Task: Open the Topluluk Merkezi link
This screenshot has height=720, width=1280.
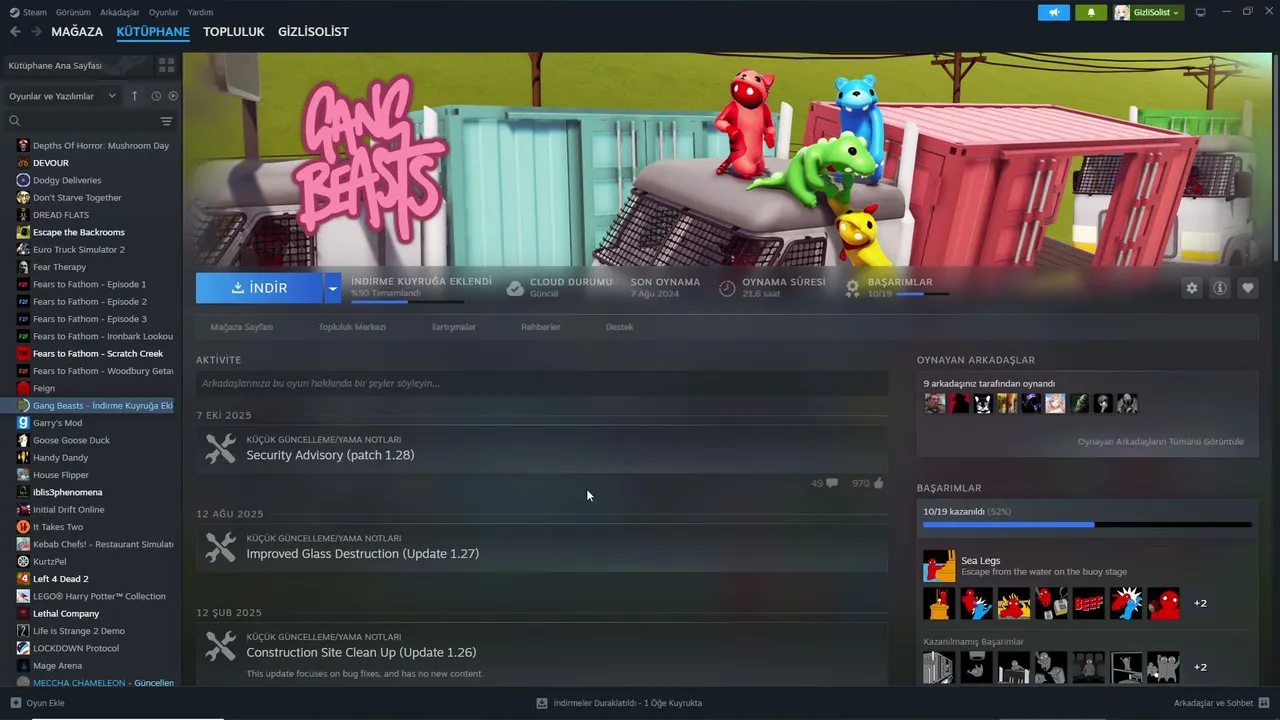Action: [352, 327]
